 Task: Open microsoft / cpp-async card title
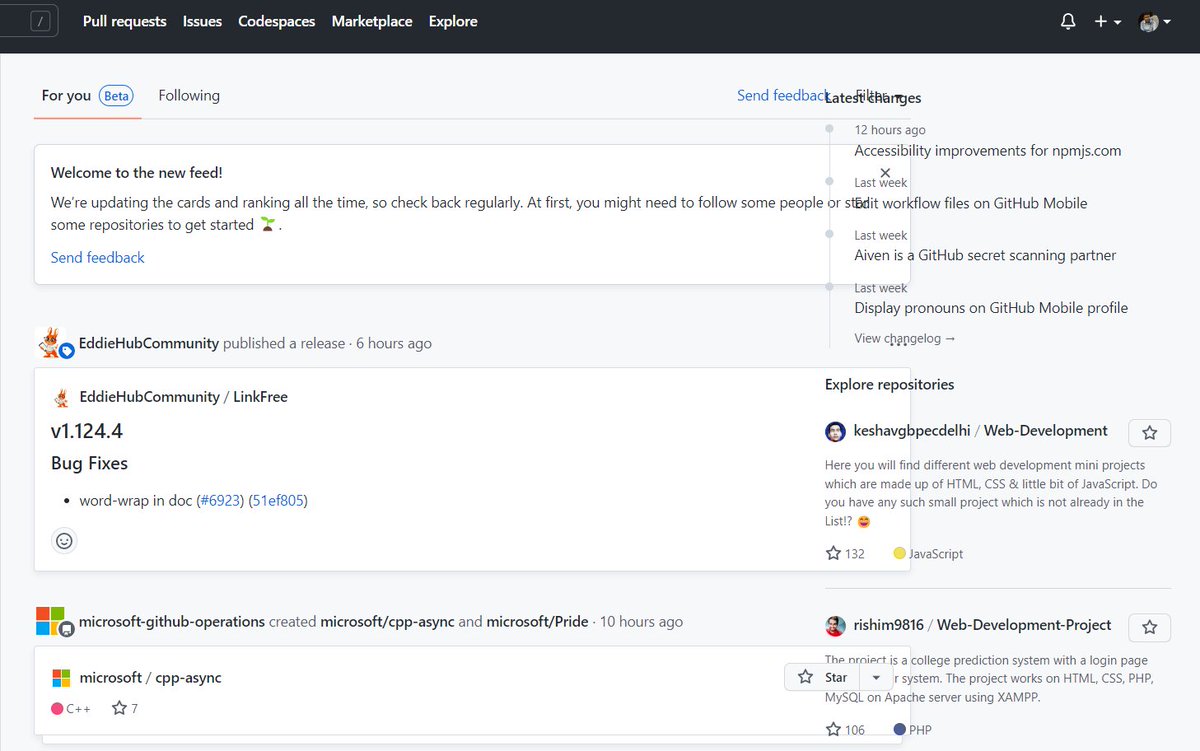pyautogui.click(x=151, y=678)
